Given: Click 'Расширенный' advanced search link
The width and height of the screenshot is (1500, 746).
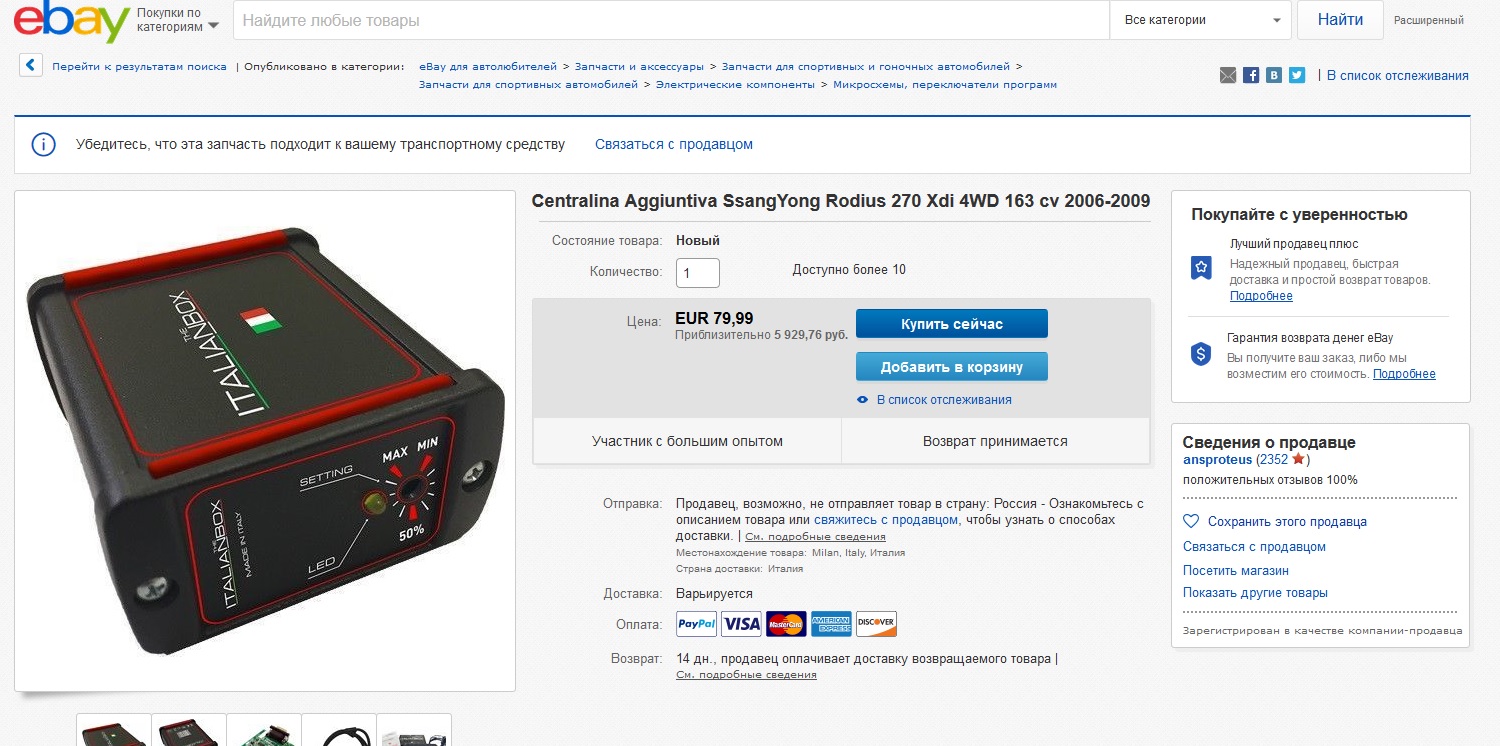Looking at the screenshot, I should [x=1429, y=20].
